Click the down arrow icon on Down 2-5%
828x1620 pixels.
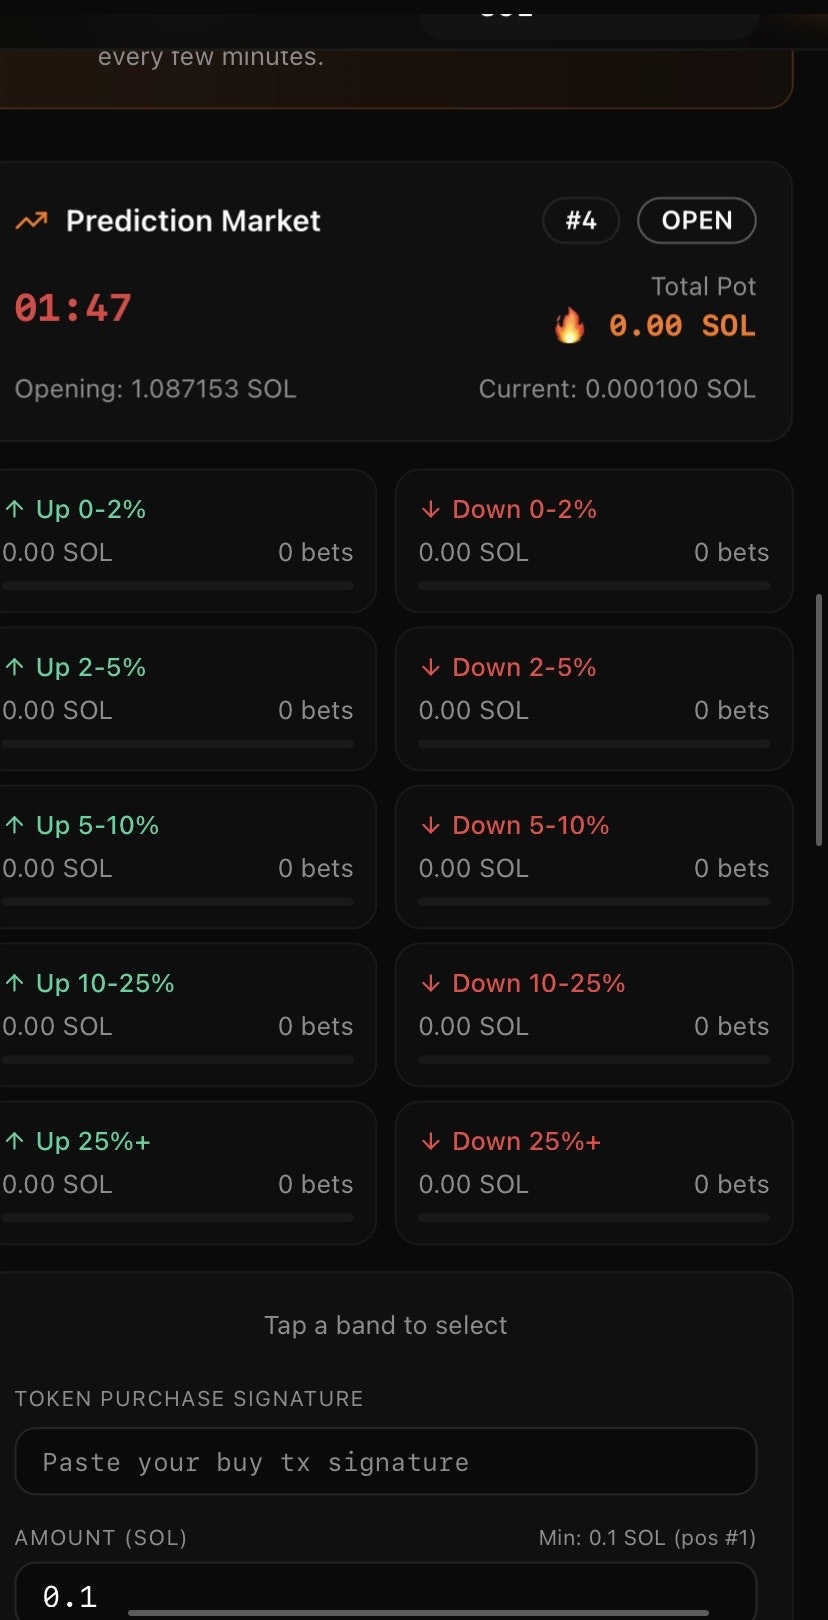tap(430, 667)
